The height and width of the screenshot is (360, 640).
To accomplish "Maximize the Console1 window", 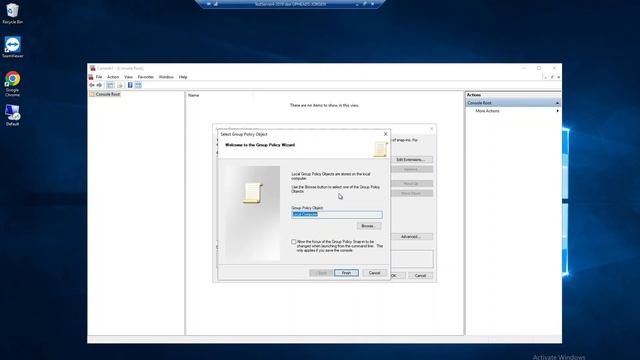I will point(539,68).
